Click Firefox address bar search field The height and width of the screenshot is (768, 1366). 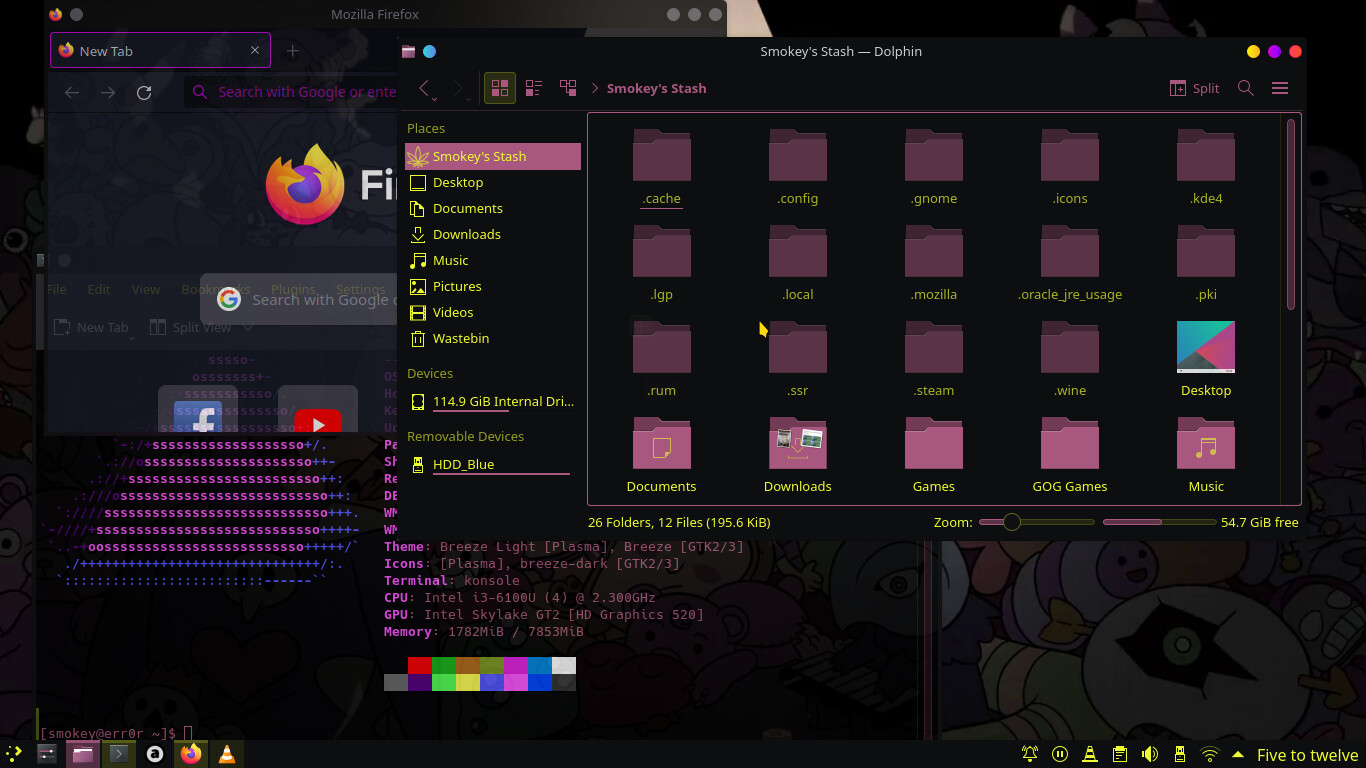(292, 92)
